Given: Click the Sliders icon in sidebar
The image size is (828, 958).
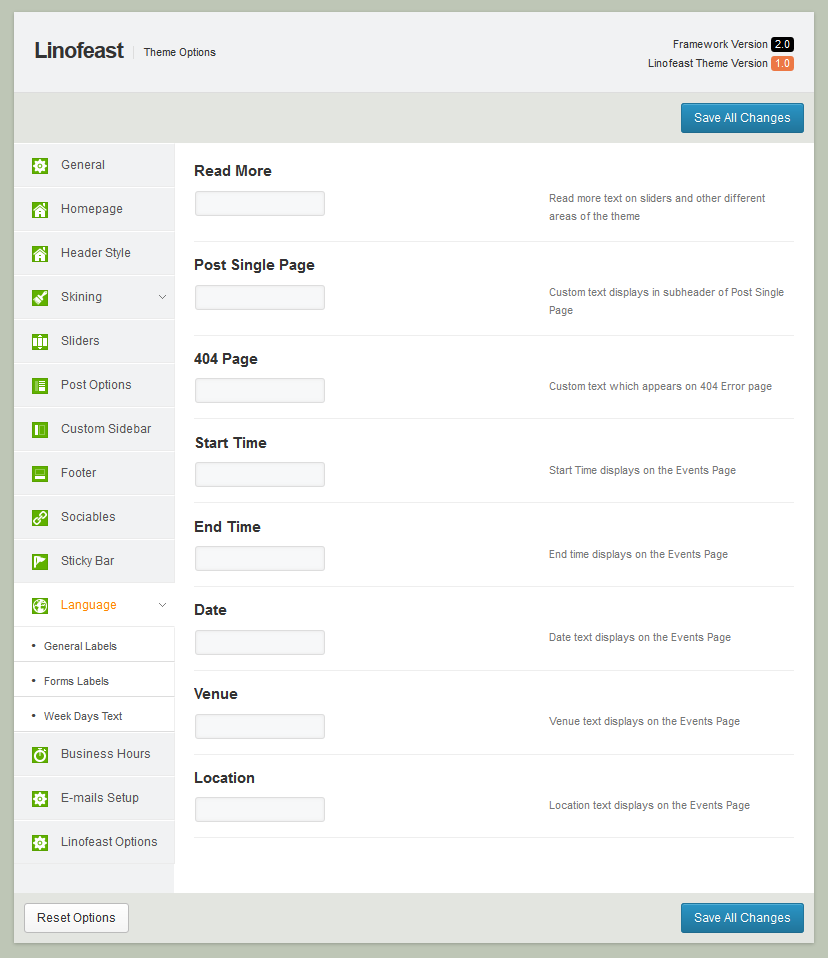Looking at the screenshot, I should pyautogui.click(x=40, y=341).
